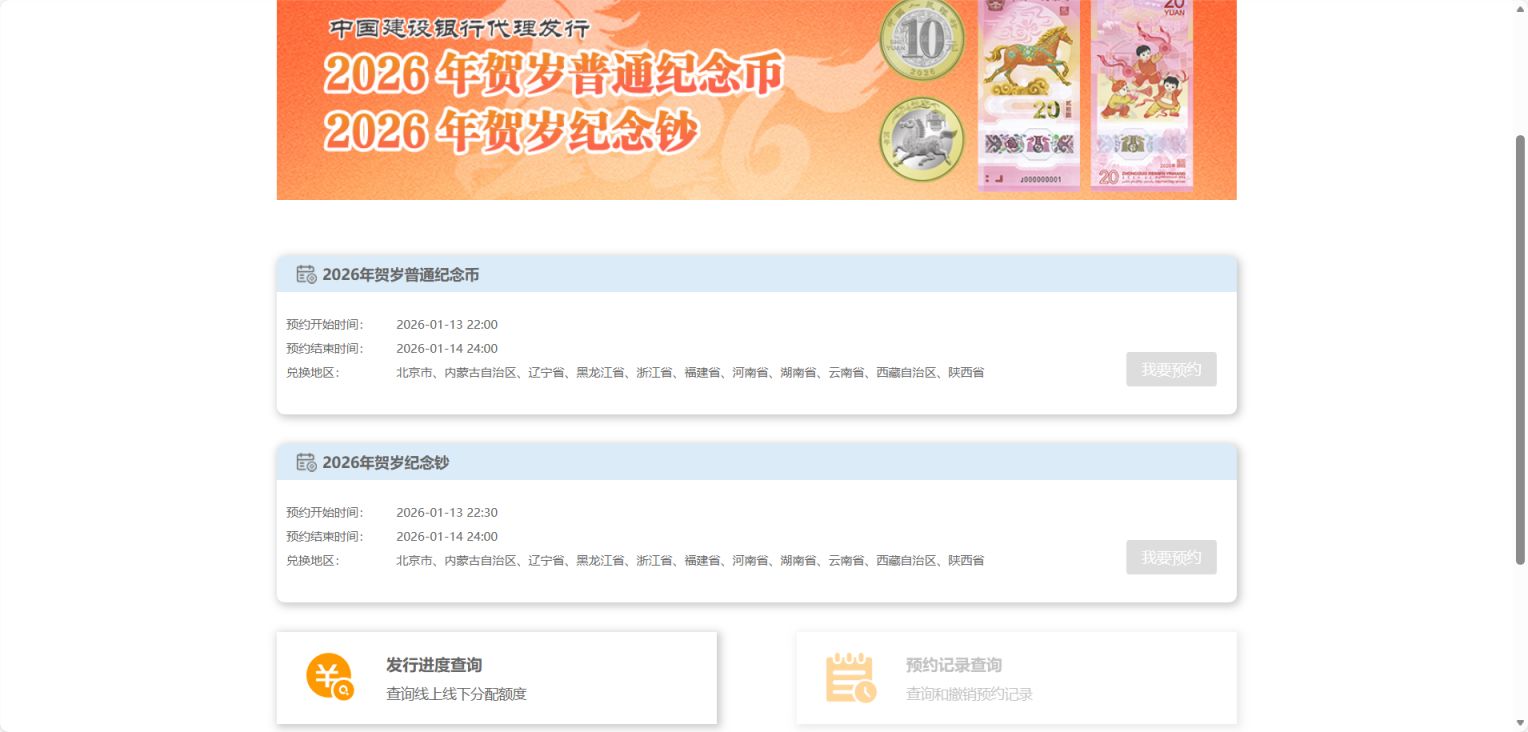Click the horse banknote front image

click(1029, 94)
